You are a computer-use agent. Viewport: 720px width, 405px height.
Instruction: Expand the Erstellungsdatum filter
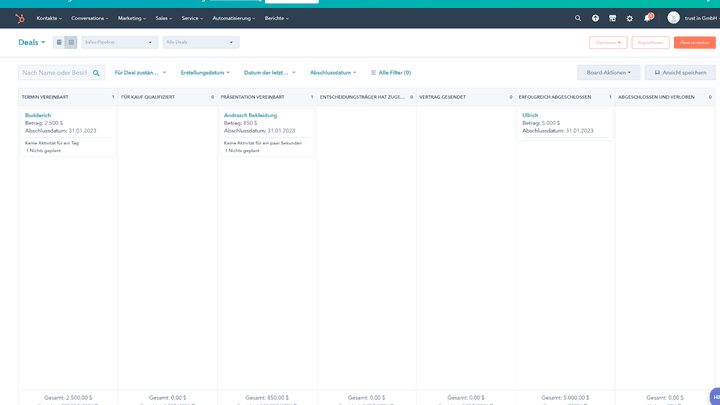coord(205,73)
